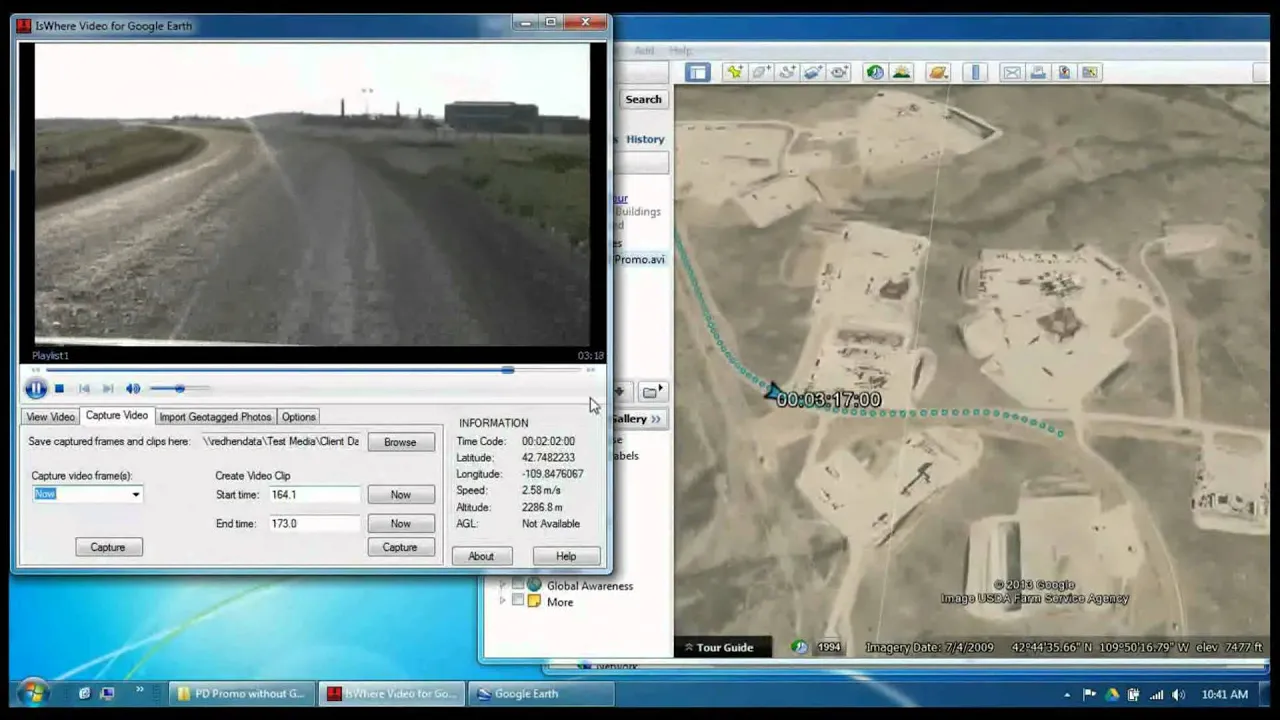Click Record a Tour icon
The height and width of the screenshot is (720, 1280).
(x=839, y=72)
